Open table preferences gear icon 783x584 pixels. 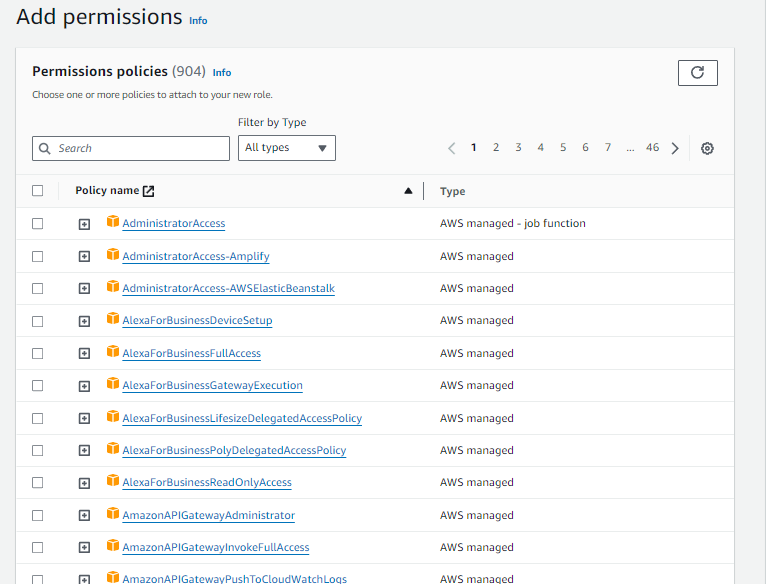coord(707,148)
